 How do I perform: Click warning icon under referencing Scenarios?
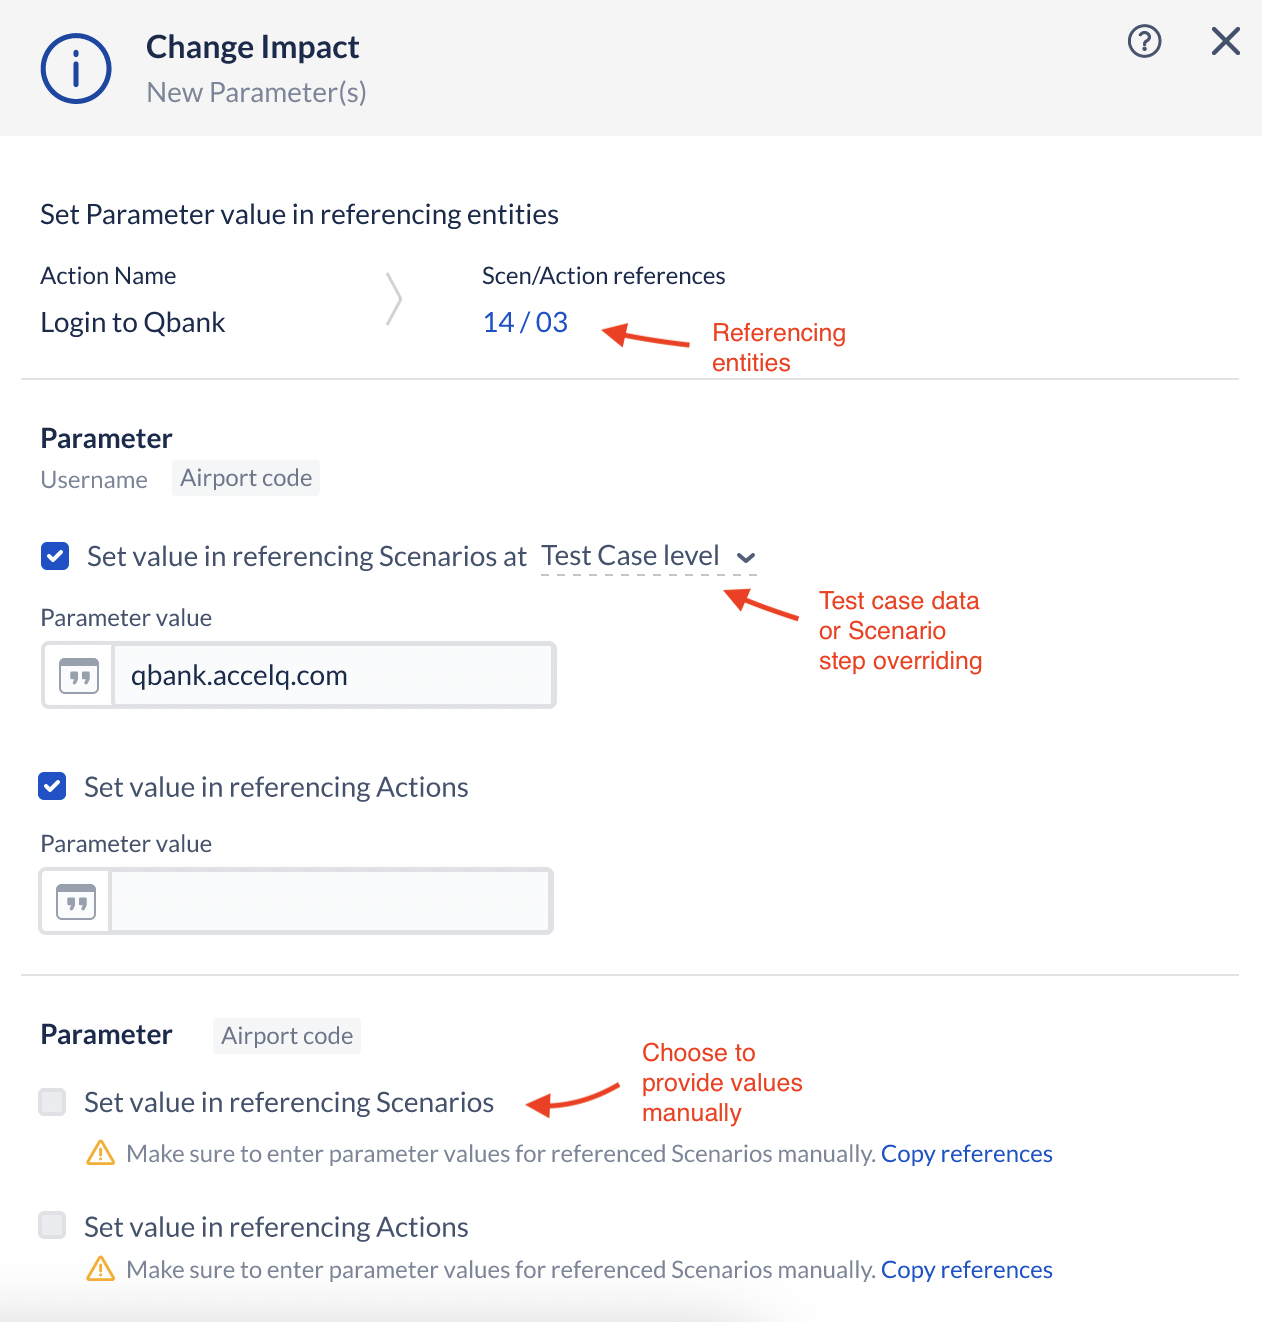101,1153
